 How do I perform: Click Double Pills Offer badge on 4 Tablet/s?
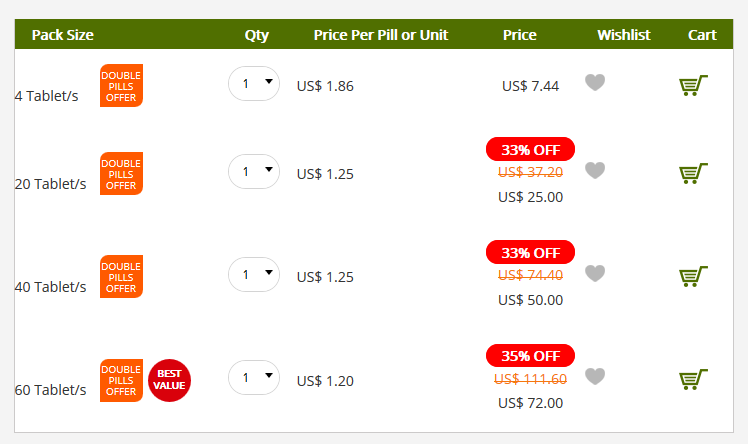point(121,86)
